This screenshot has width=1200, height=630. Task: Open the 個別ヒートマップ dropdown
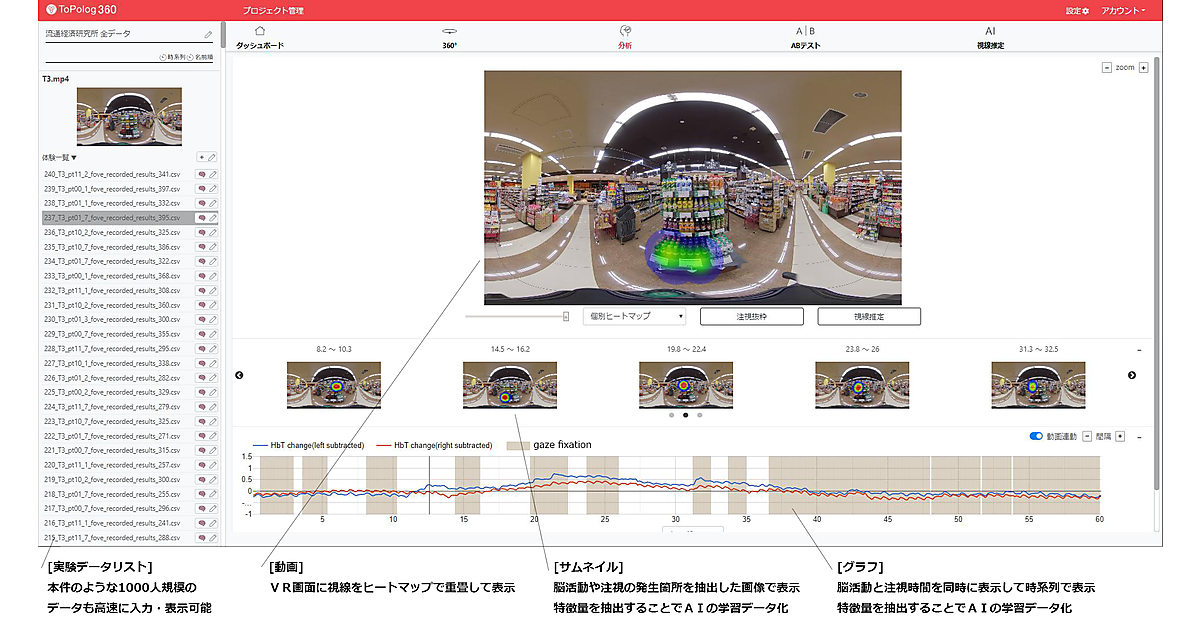[634, 316]
